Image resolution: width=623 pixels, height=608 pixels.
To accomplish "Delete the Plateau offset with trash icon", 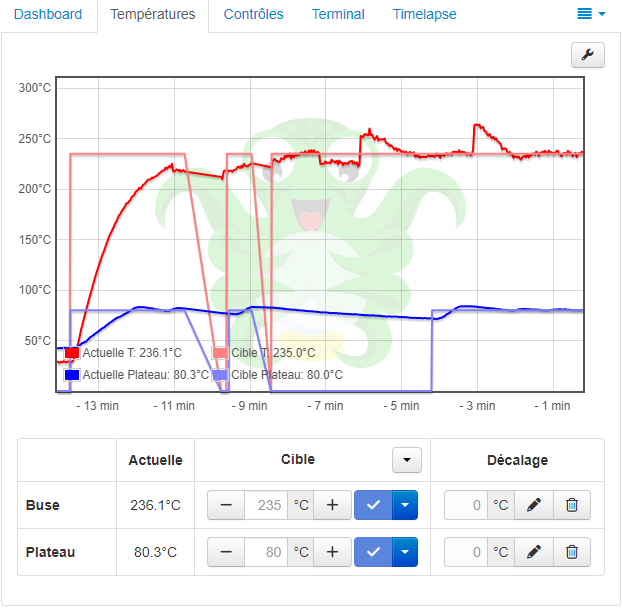I will (572, 552).
